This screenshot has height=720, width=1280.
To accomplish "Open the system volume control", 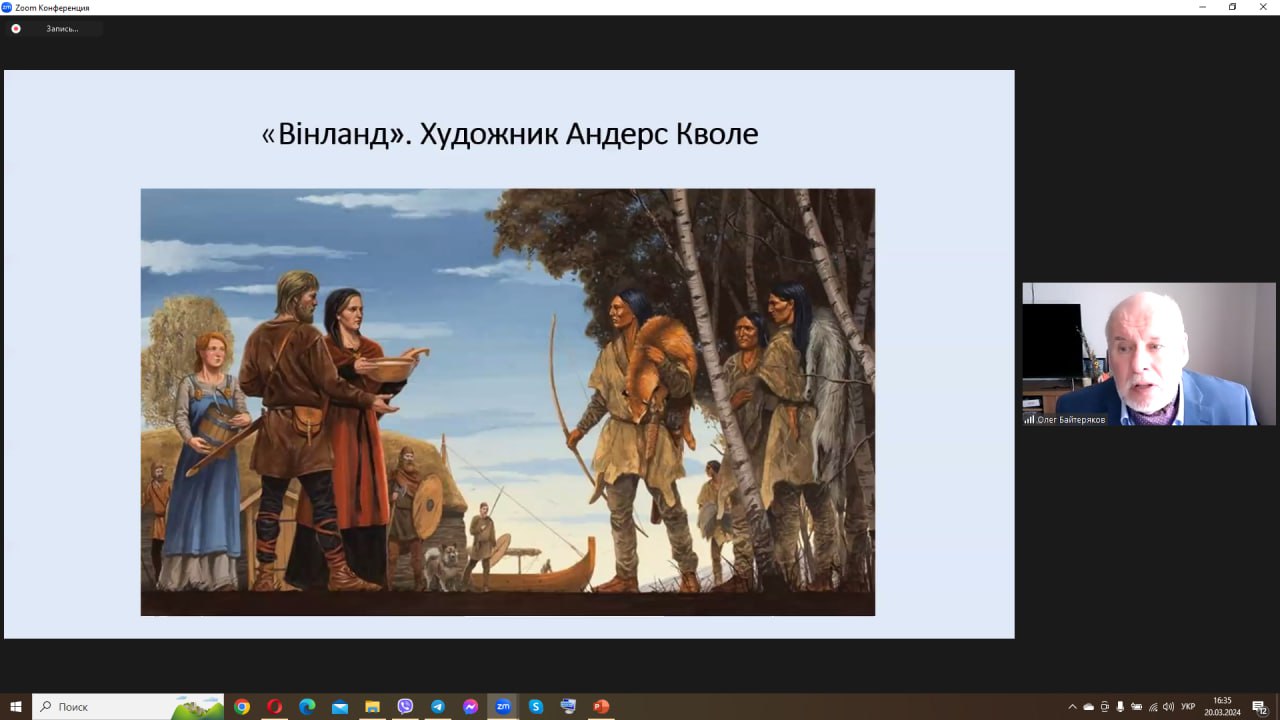I will click(1168, 706).
